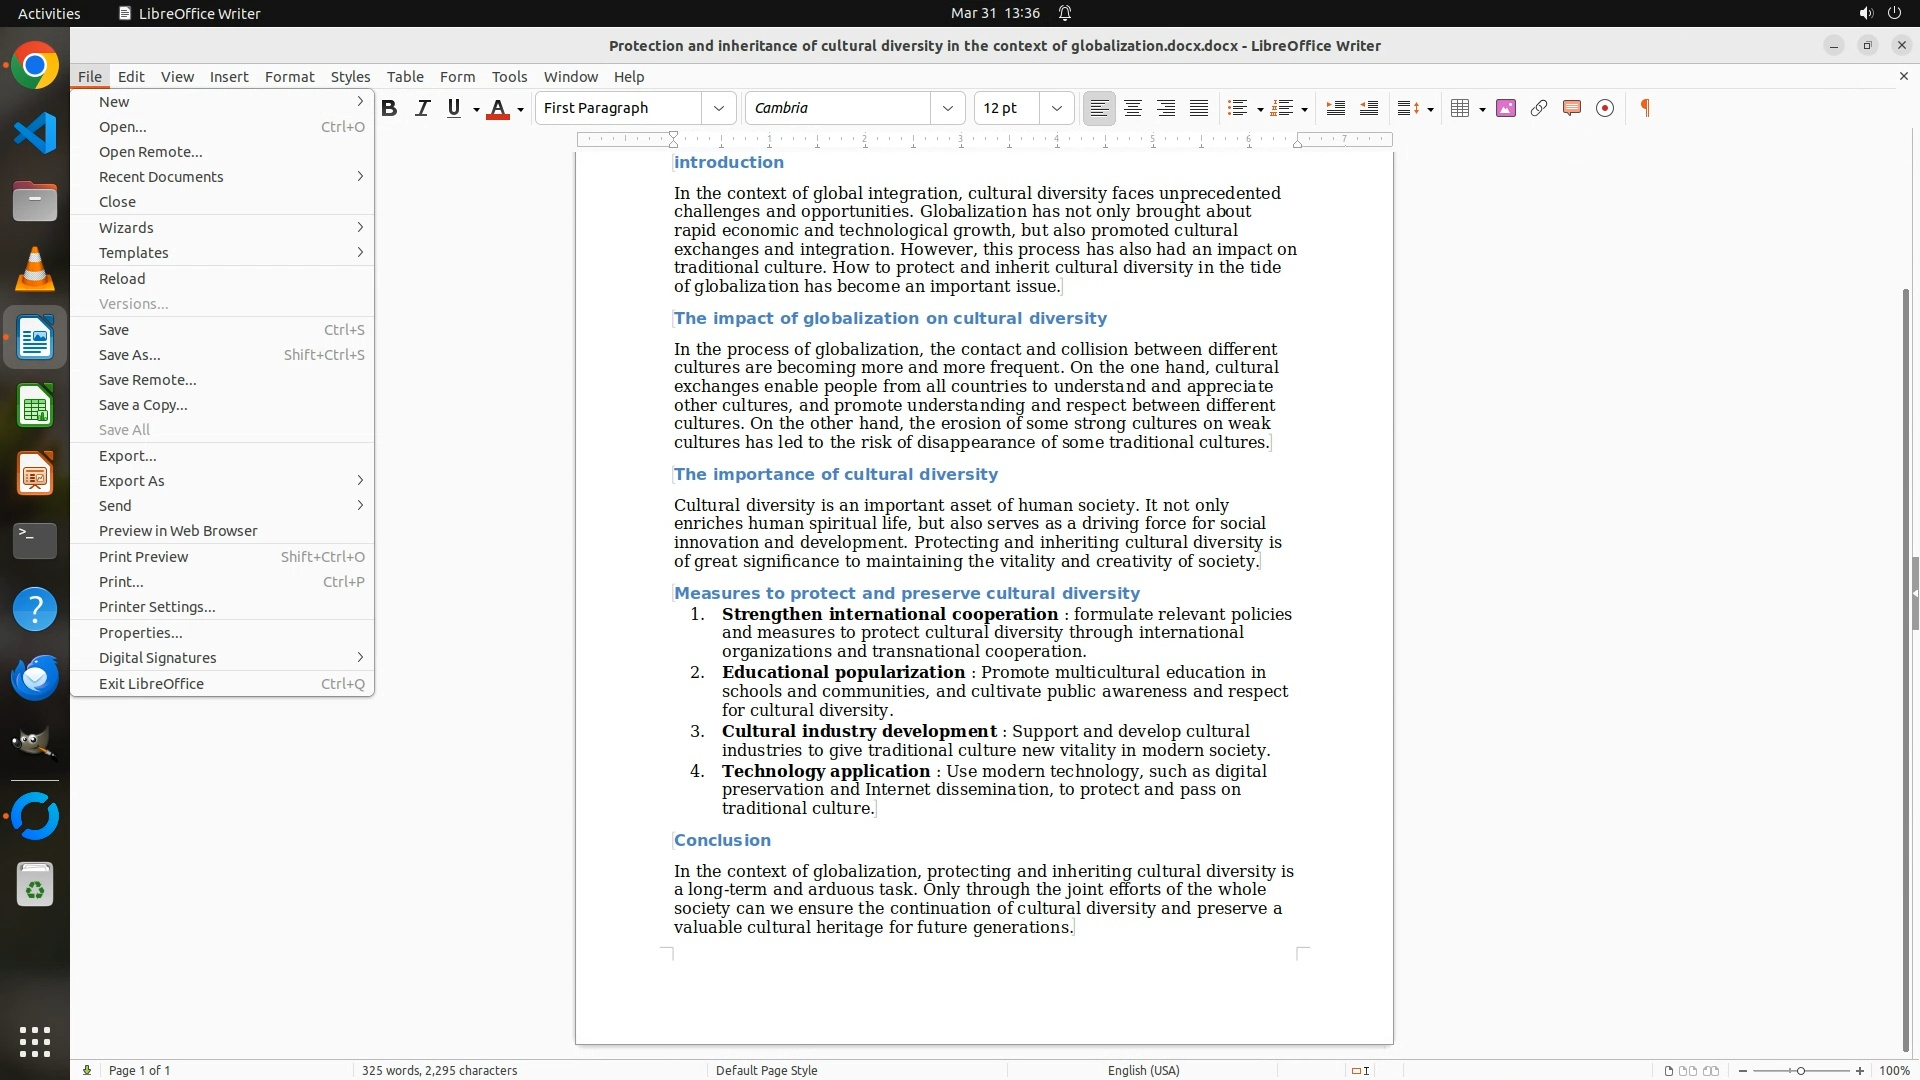Open paragraph style dropdown
The width and height of the screenshot is (1920, 1080).
click(718, 108)
